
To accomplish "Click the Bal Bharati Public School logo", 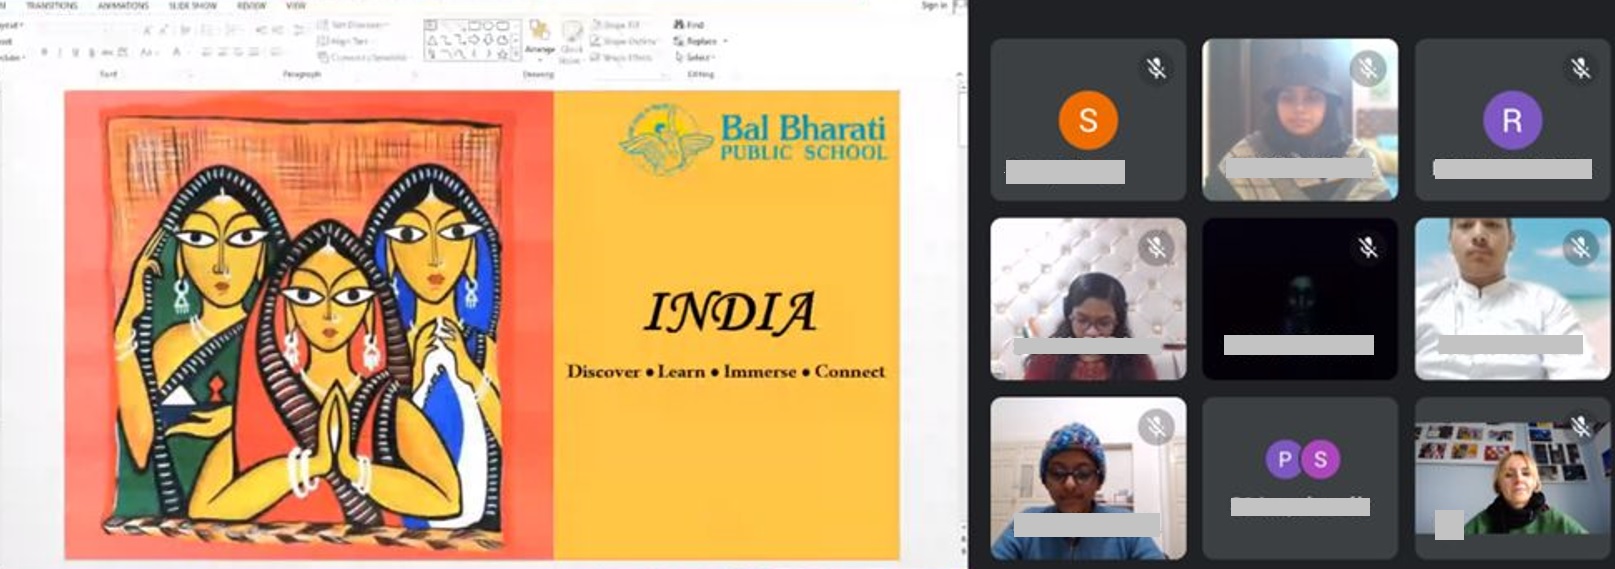I will (x=753, y=138).
